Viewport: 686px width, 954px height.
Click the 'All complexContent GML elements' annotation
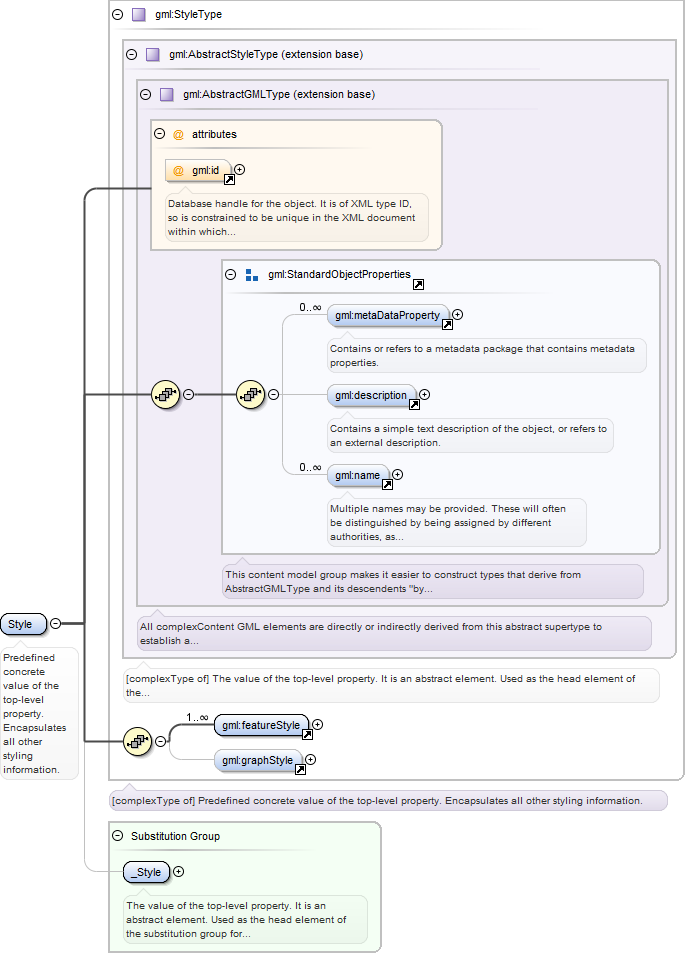394,633
